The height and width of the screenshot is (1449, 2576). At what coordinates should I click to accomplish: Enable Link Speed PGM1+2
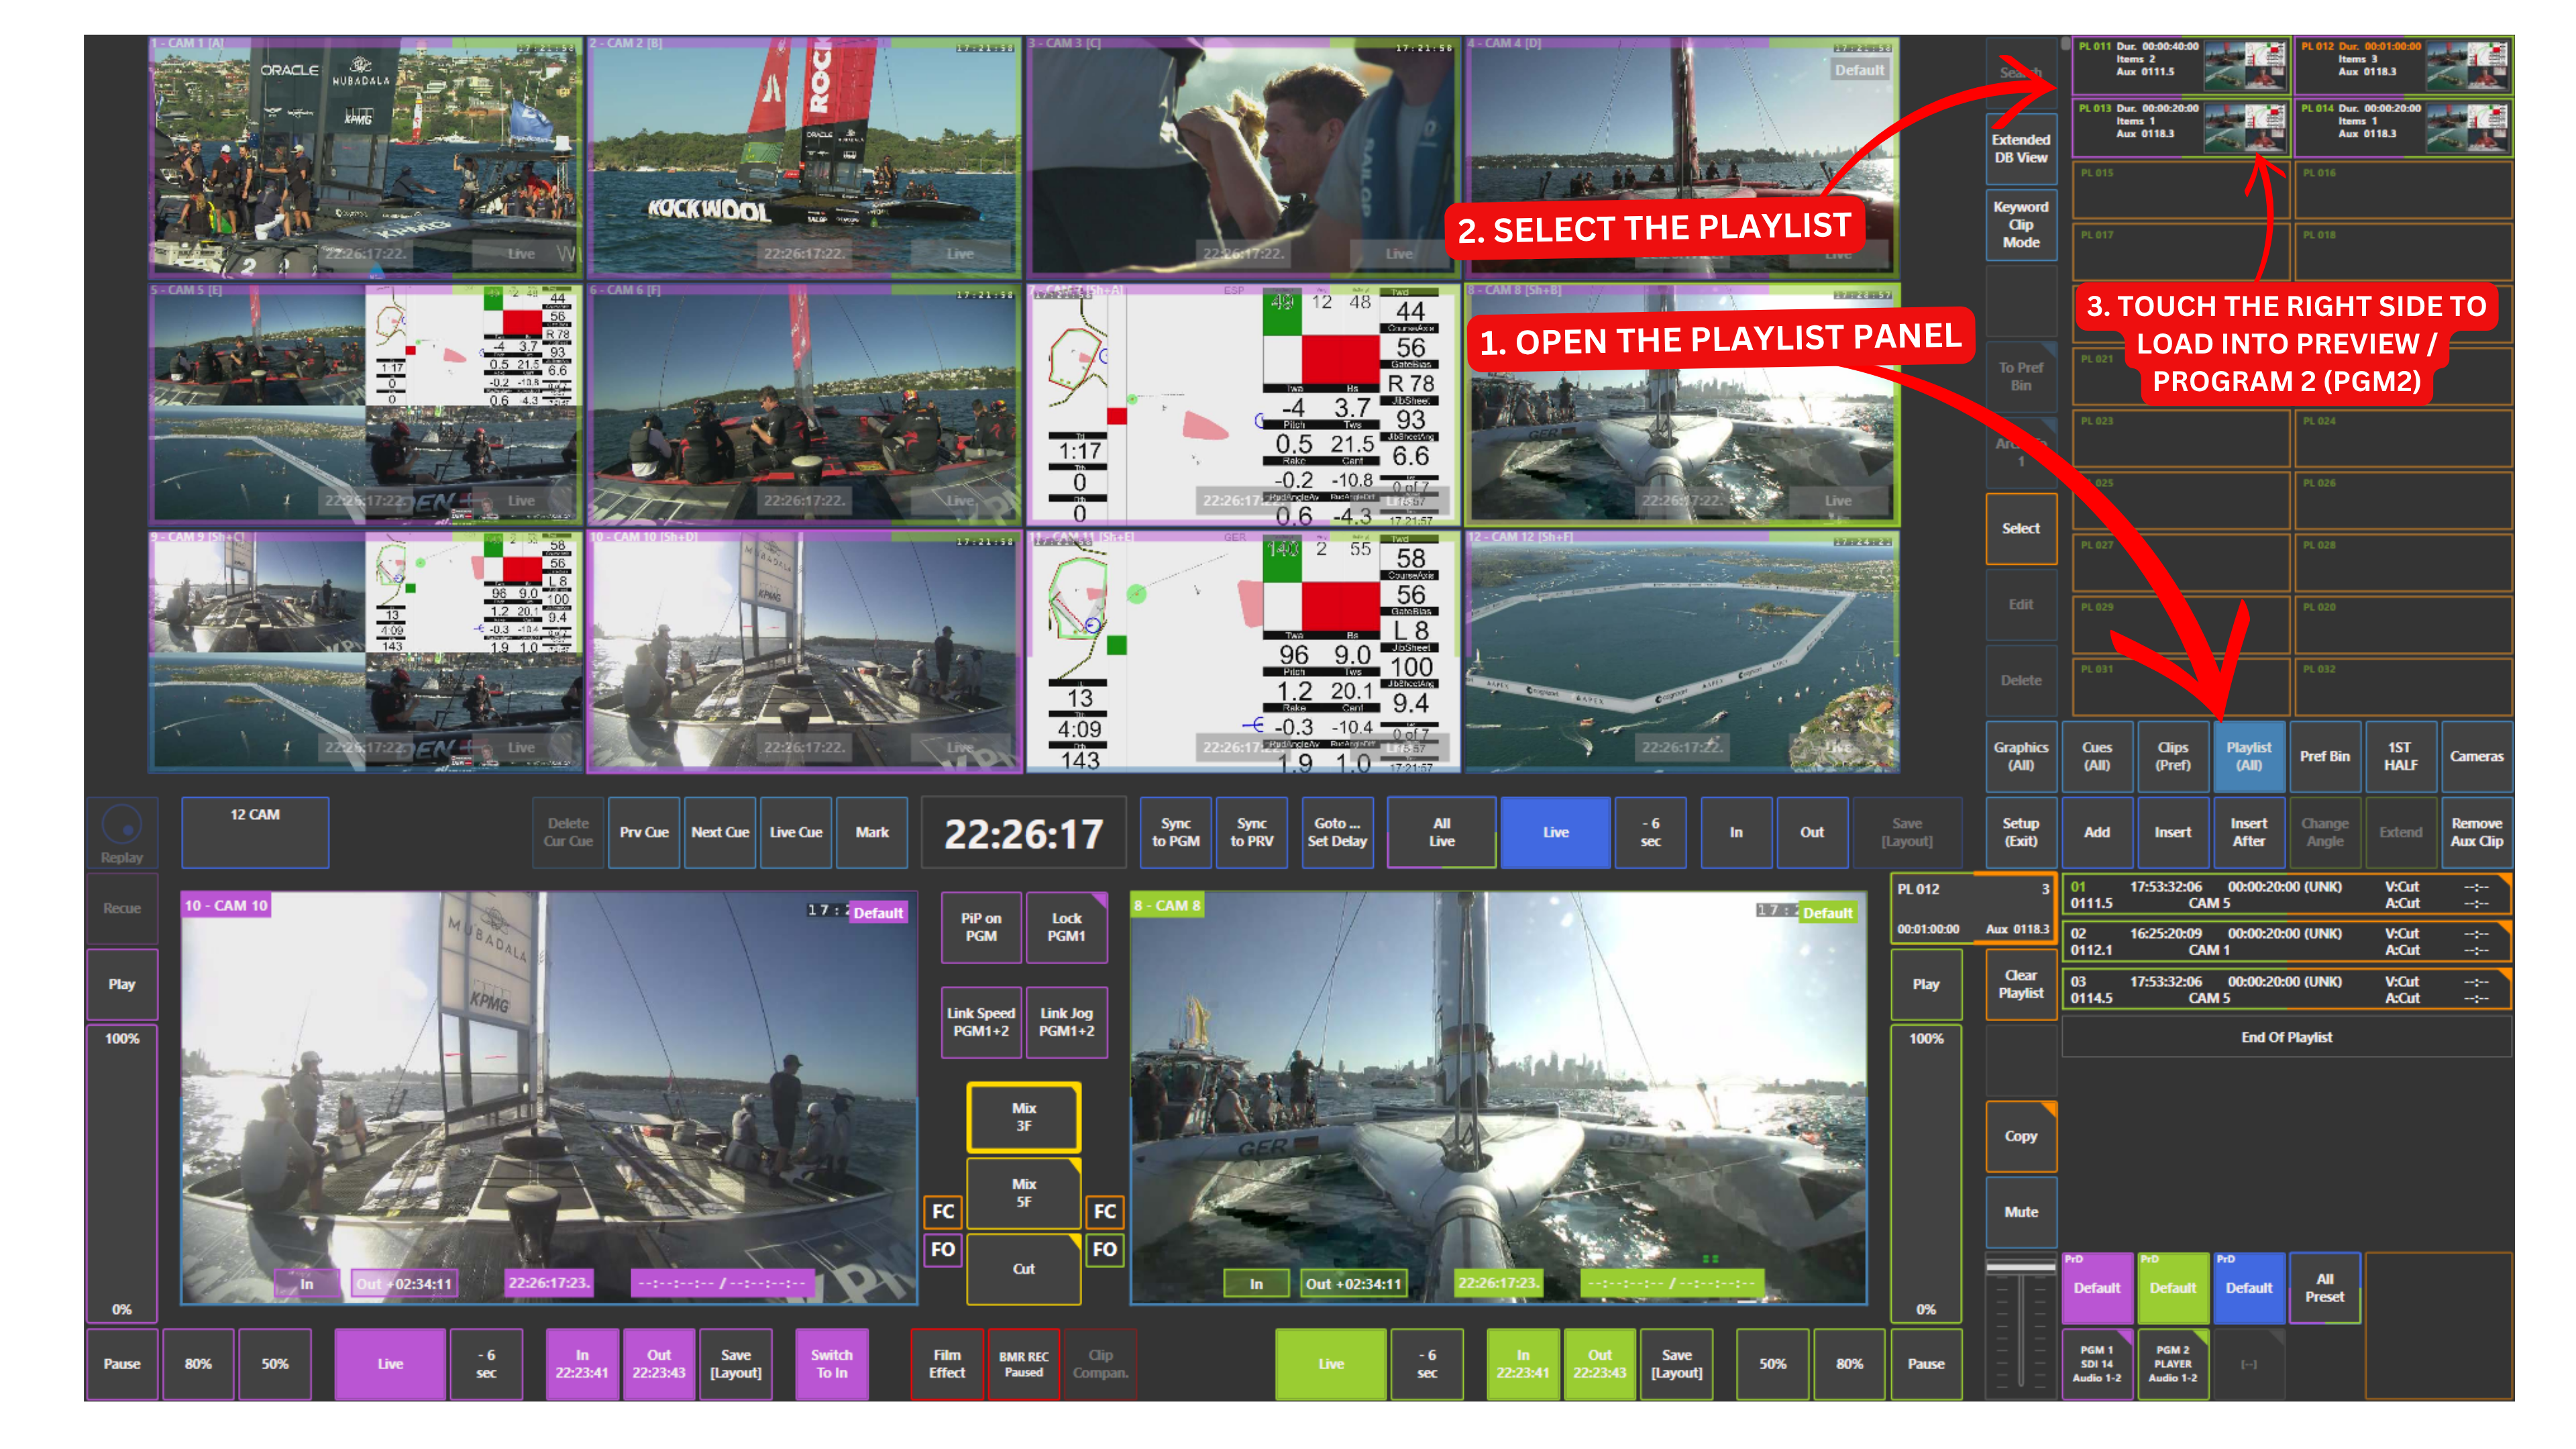coord(981,1022)
